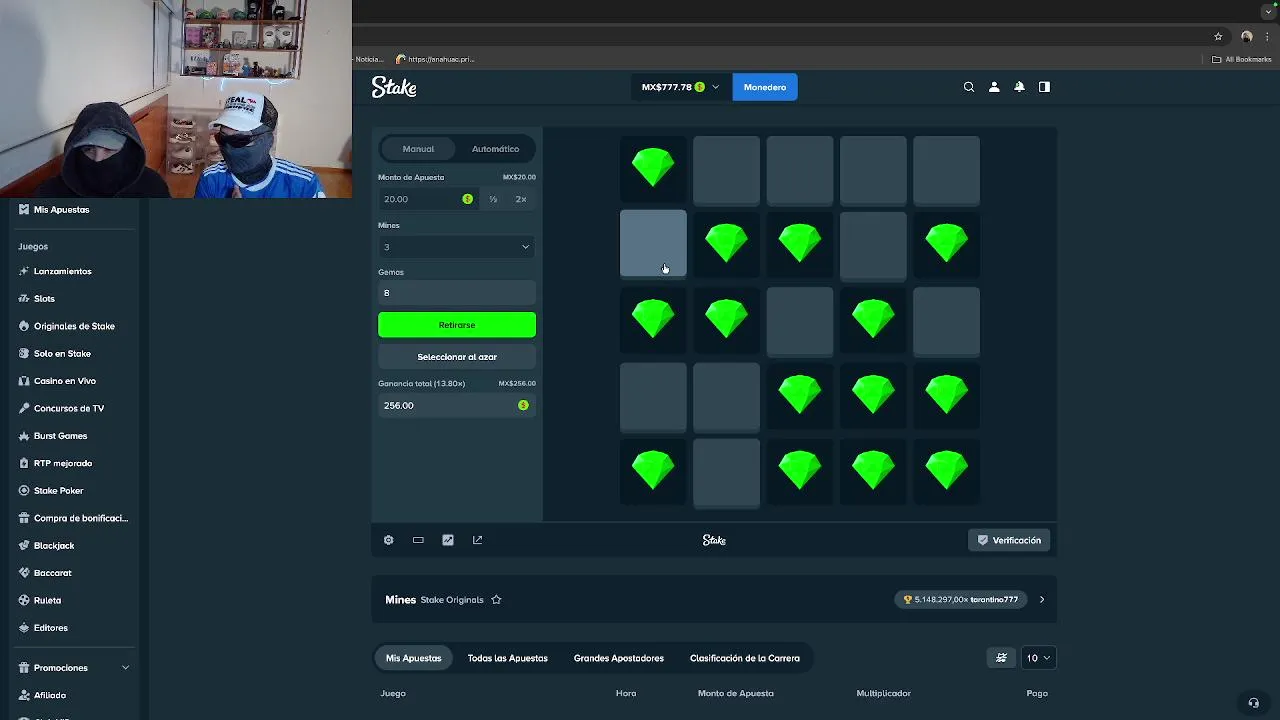Double the bet with the 2x button
The width and height of the screenshot is (1280, 720).
[x=521, y=199]
